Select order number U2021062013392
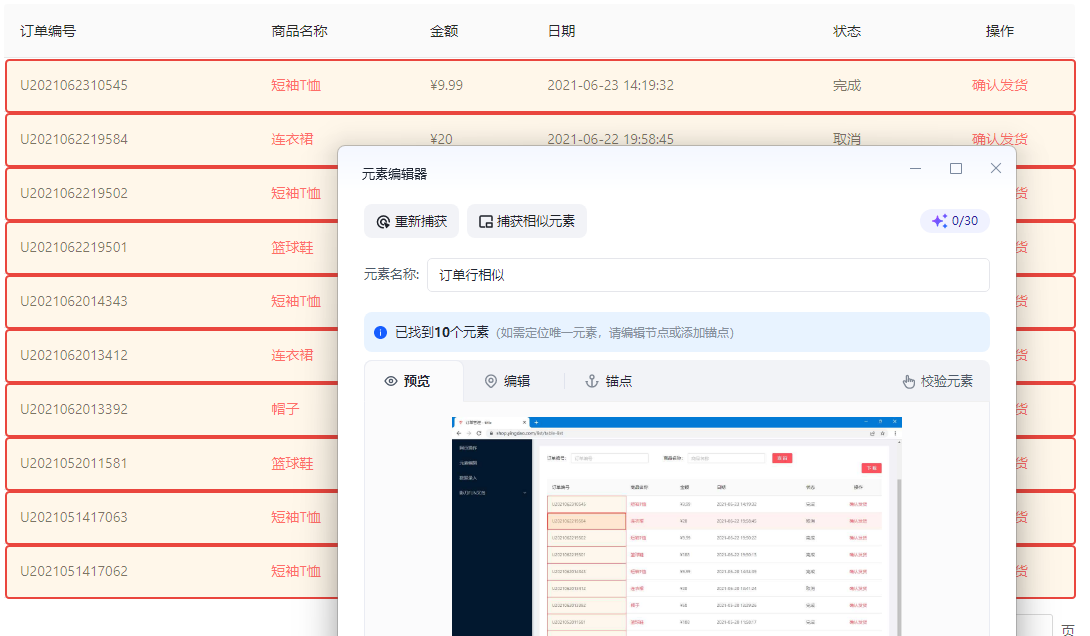1090x636 pixels. 74,409
